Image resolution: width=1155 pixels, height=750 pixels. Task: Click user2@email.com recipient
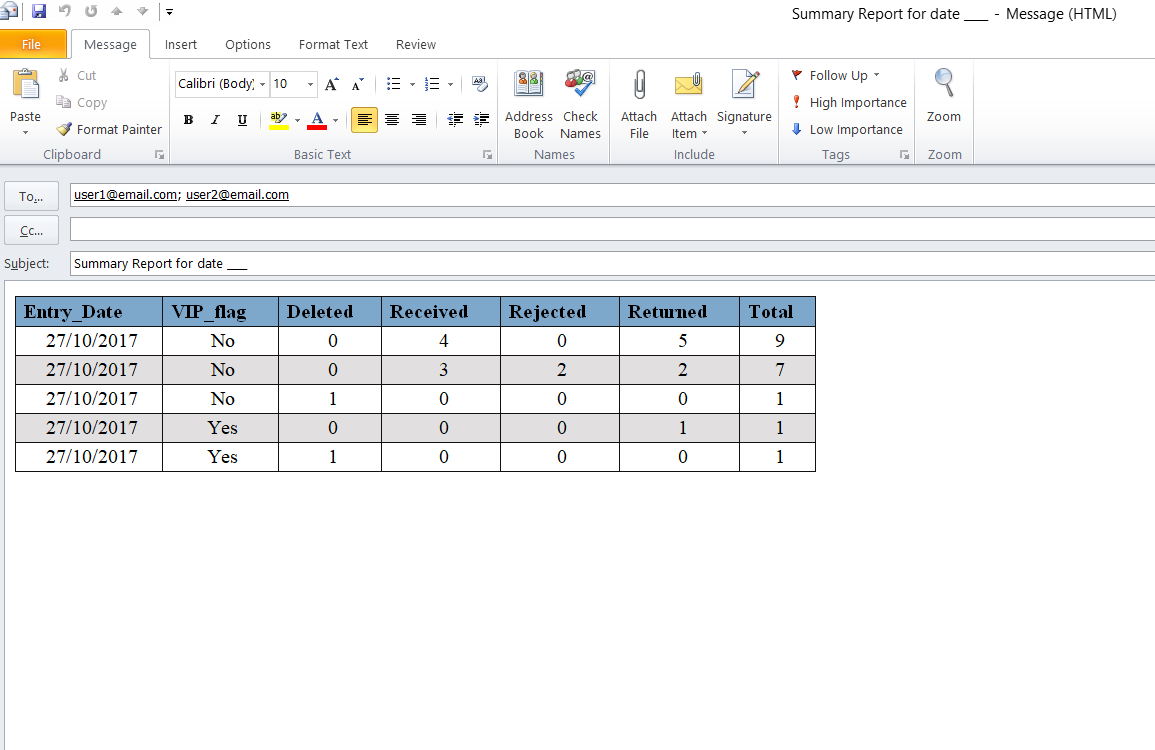(237, 194)
